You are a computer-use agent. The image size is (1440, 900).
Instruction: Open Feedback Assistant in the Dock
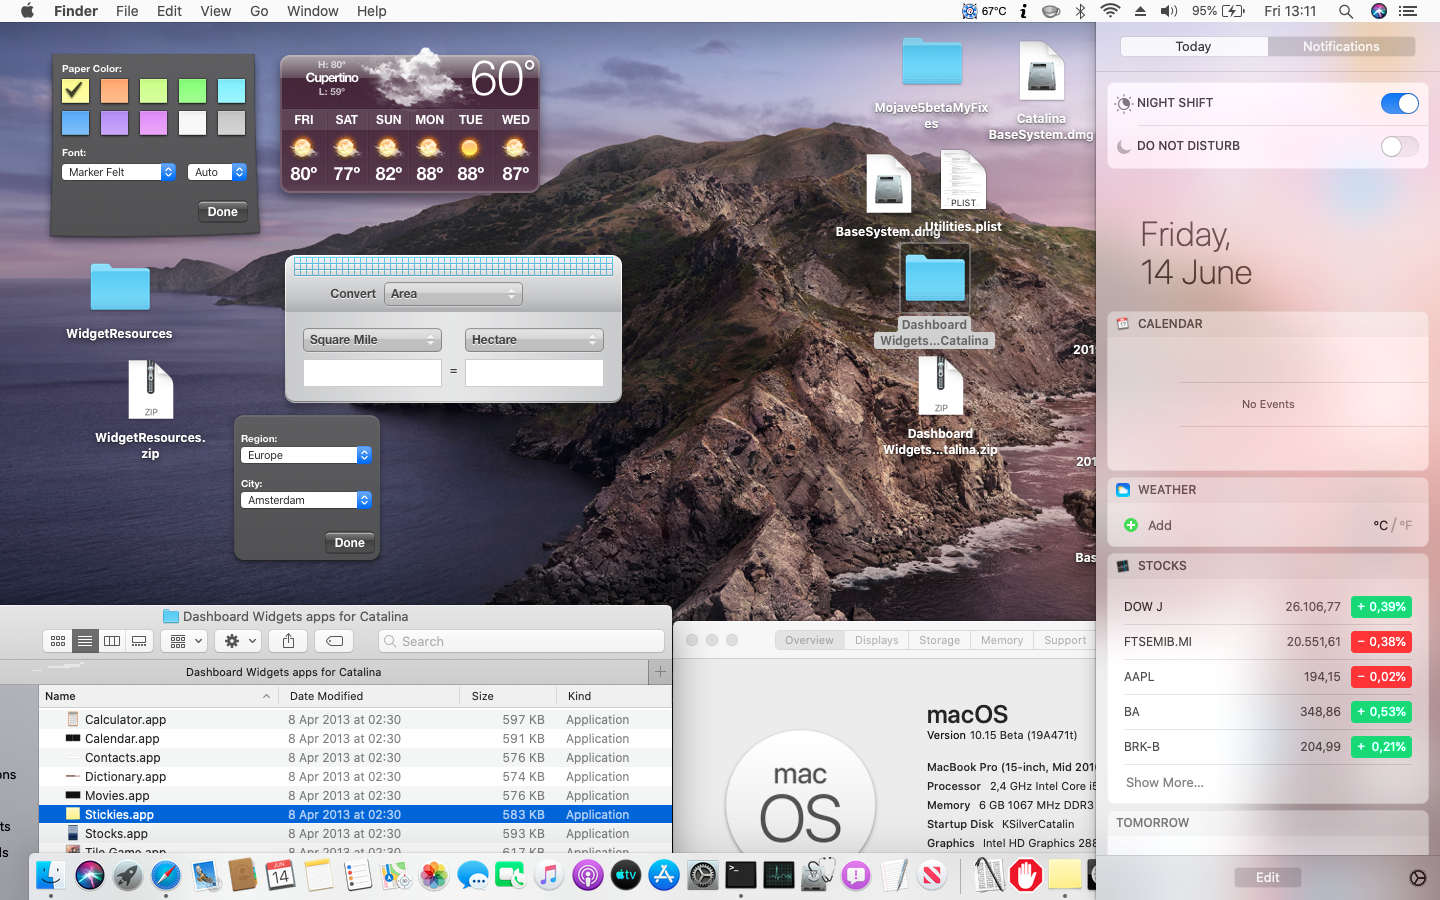point(855,876)
